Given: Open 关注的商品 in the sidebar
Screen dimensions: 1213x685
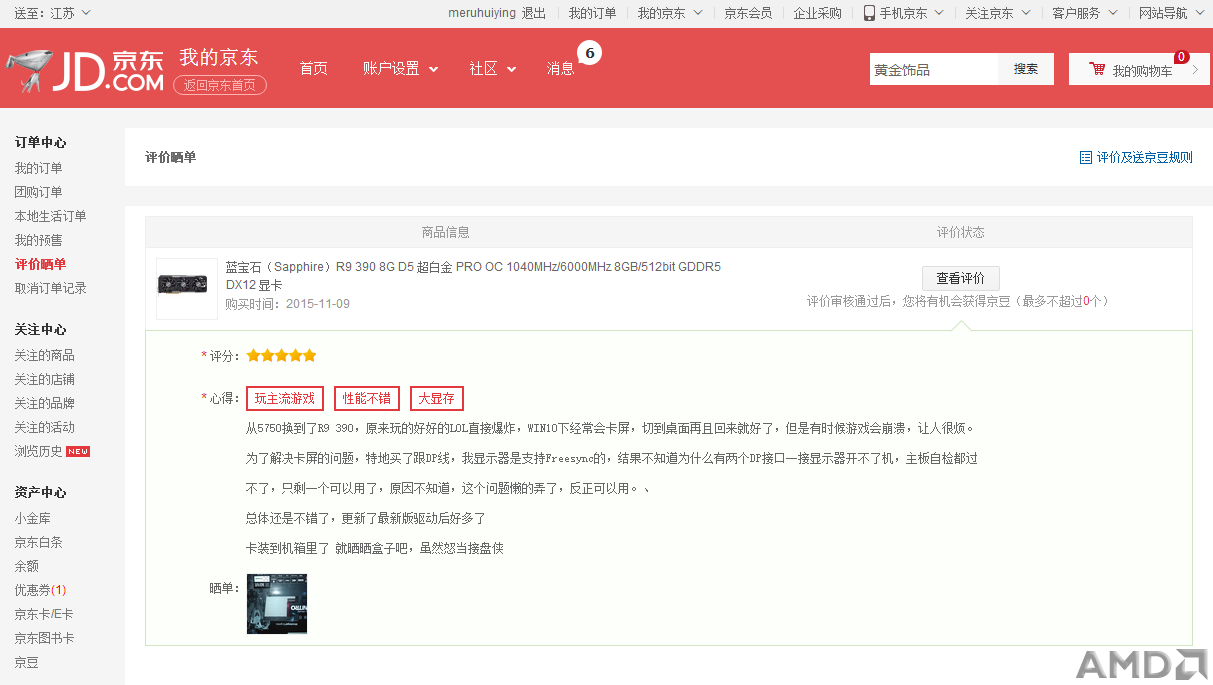Looking at the screenshot, I should click(44, 355).
